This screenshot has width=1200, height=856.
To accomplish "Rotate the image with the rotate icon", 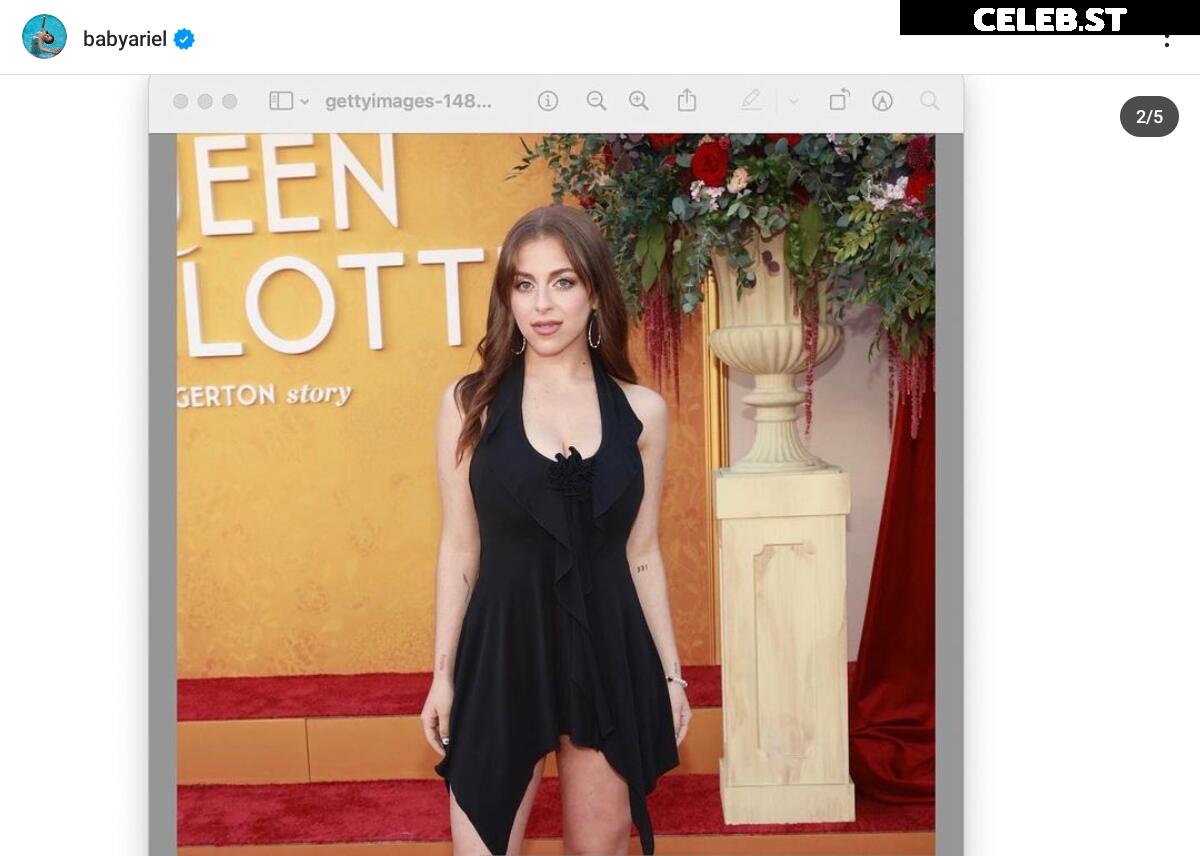I will [839, 100].
